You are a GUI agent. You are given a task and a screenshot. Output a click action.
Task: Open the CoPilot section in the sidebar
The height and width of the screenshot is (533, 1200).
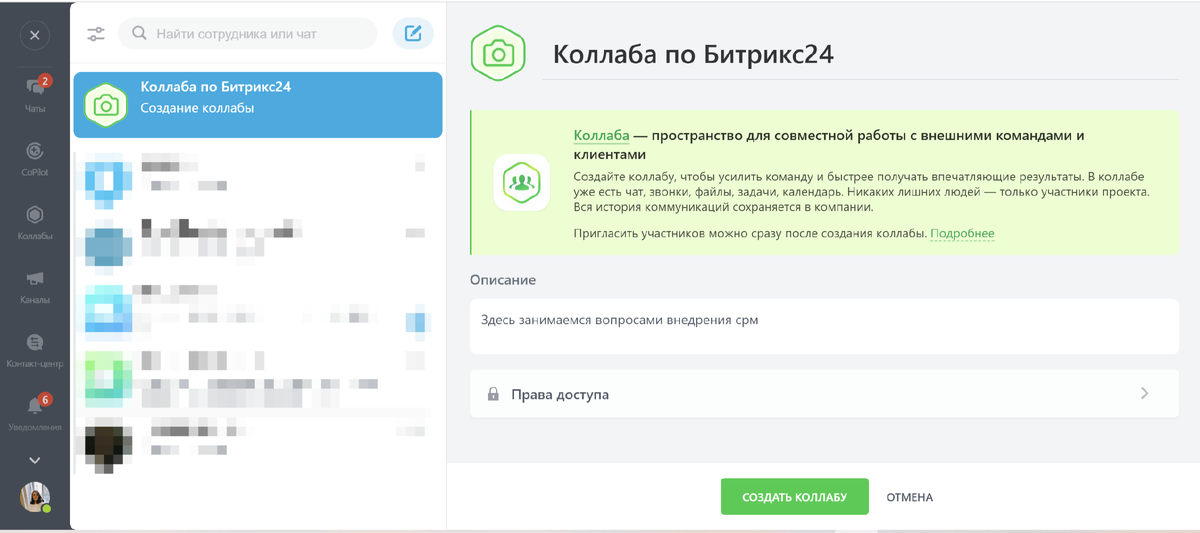pyautogui.click(x=35, y=158)
